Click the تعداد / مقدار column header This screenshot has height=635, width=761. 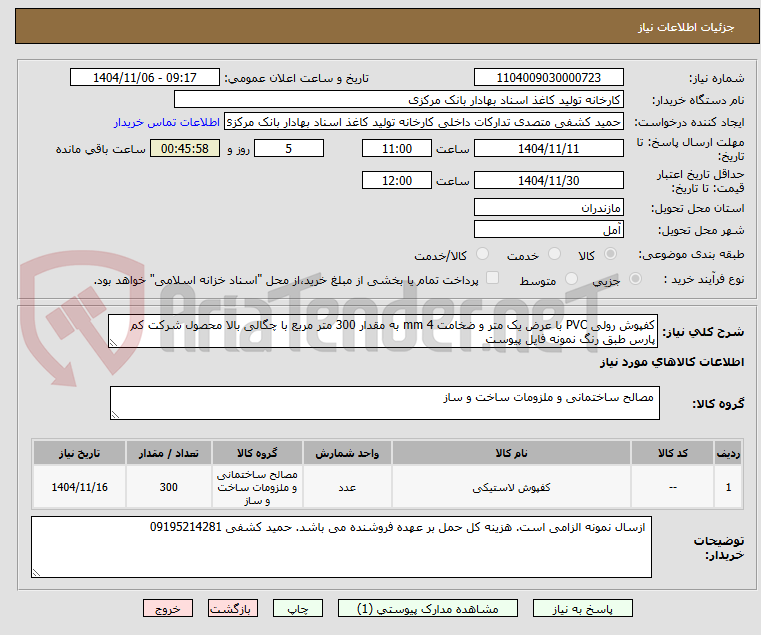point(168,453)
